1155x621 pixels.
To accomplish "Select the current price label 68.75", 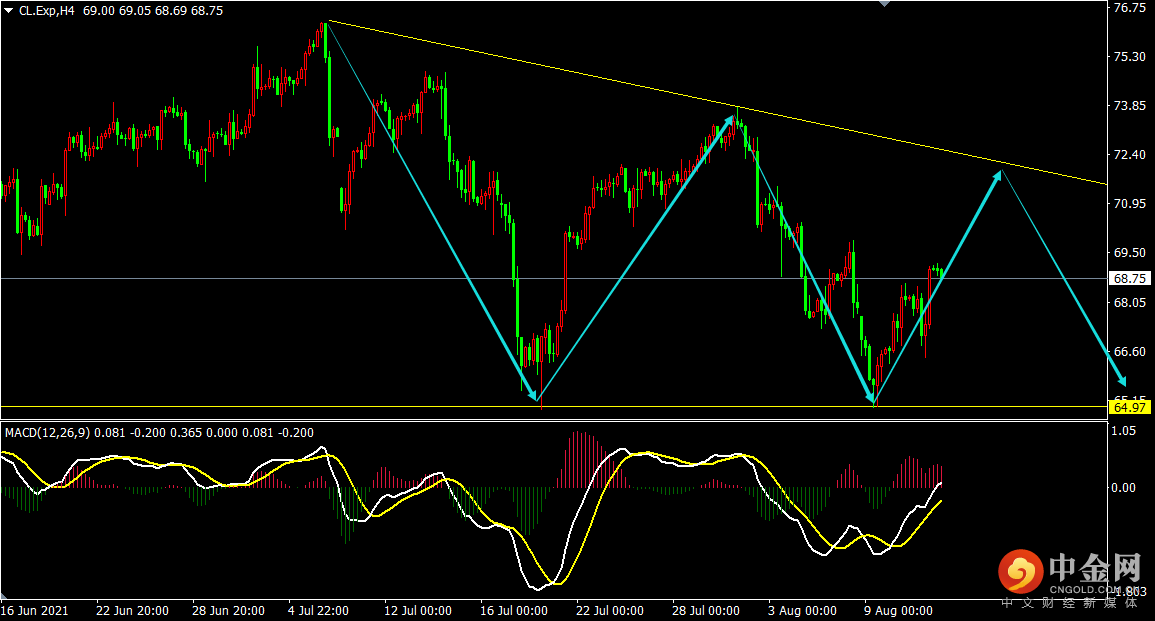I will coord(1129,278).
